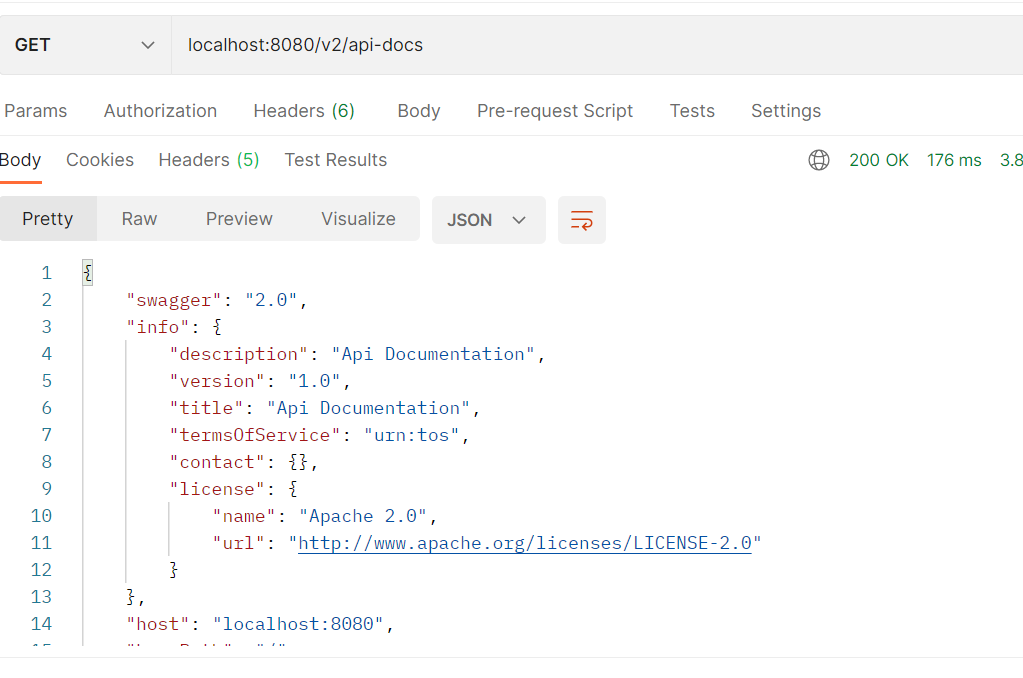1023x678 pixels.
Task: Click the globe network information icon
Action: [819, 160]
